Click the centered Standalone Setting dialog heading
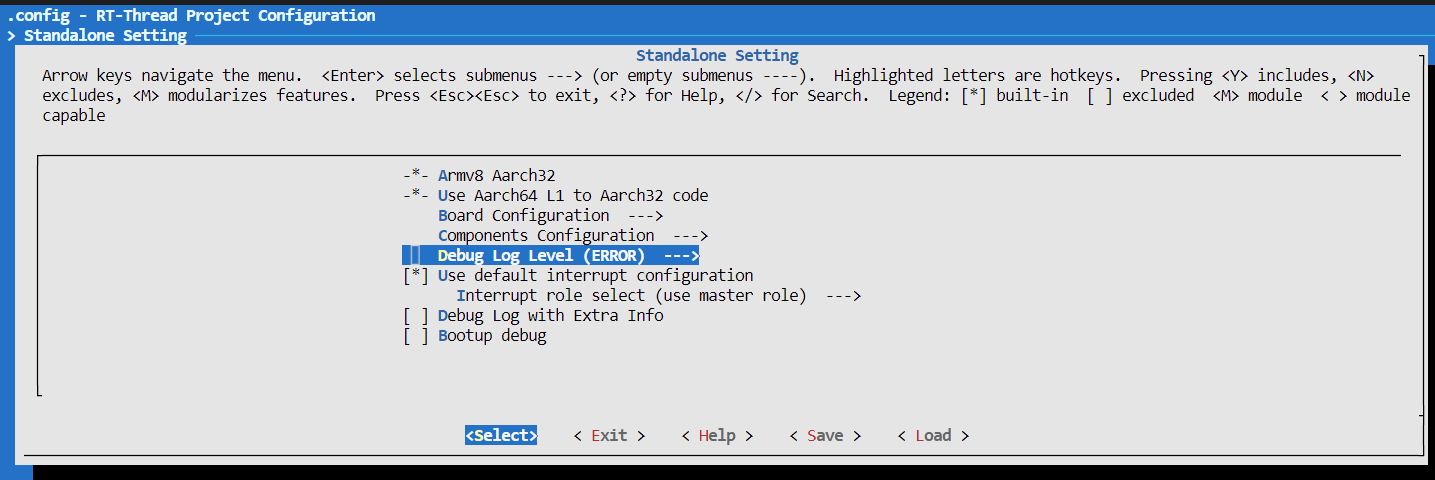 pos(717,56)
